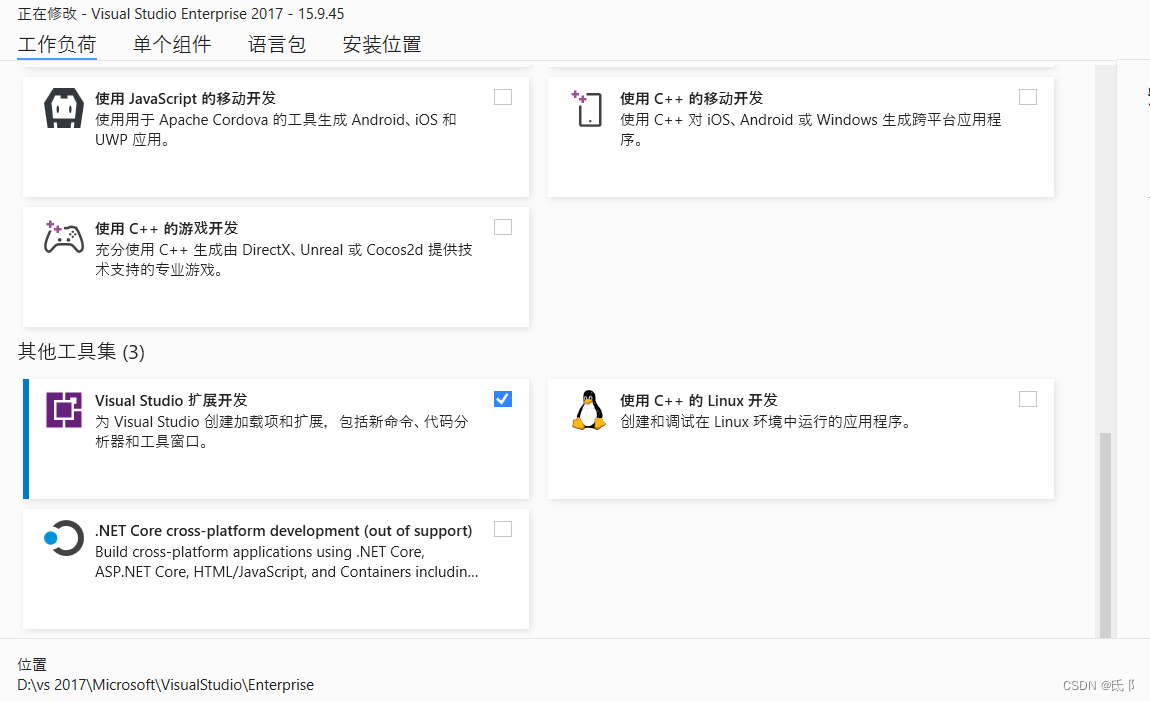Click the install path D:\vs 2017 text
Viewport: 1150px width, 701px height.
point(166,685)
